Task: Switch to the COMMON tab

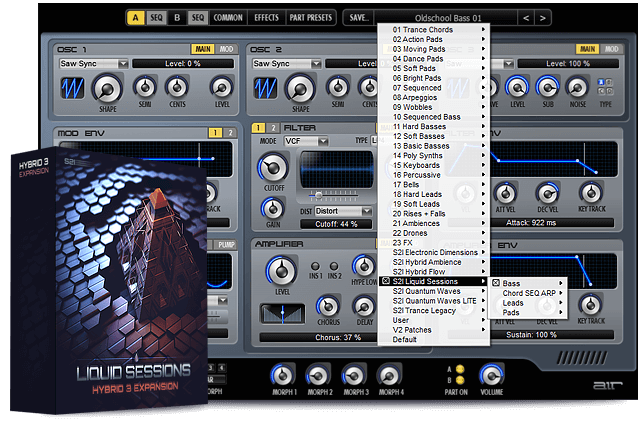Action: [x=228, y=18]
